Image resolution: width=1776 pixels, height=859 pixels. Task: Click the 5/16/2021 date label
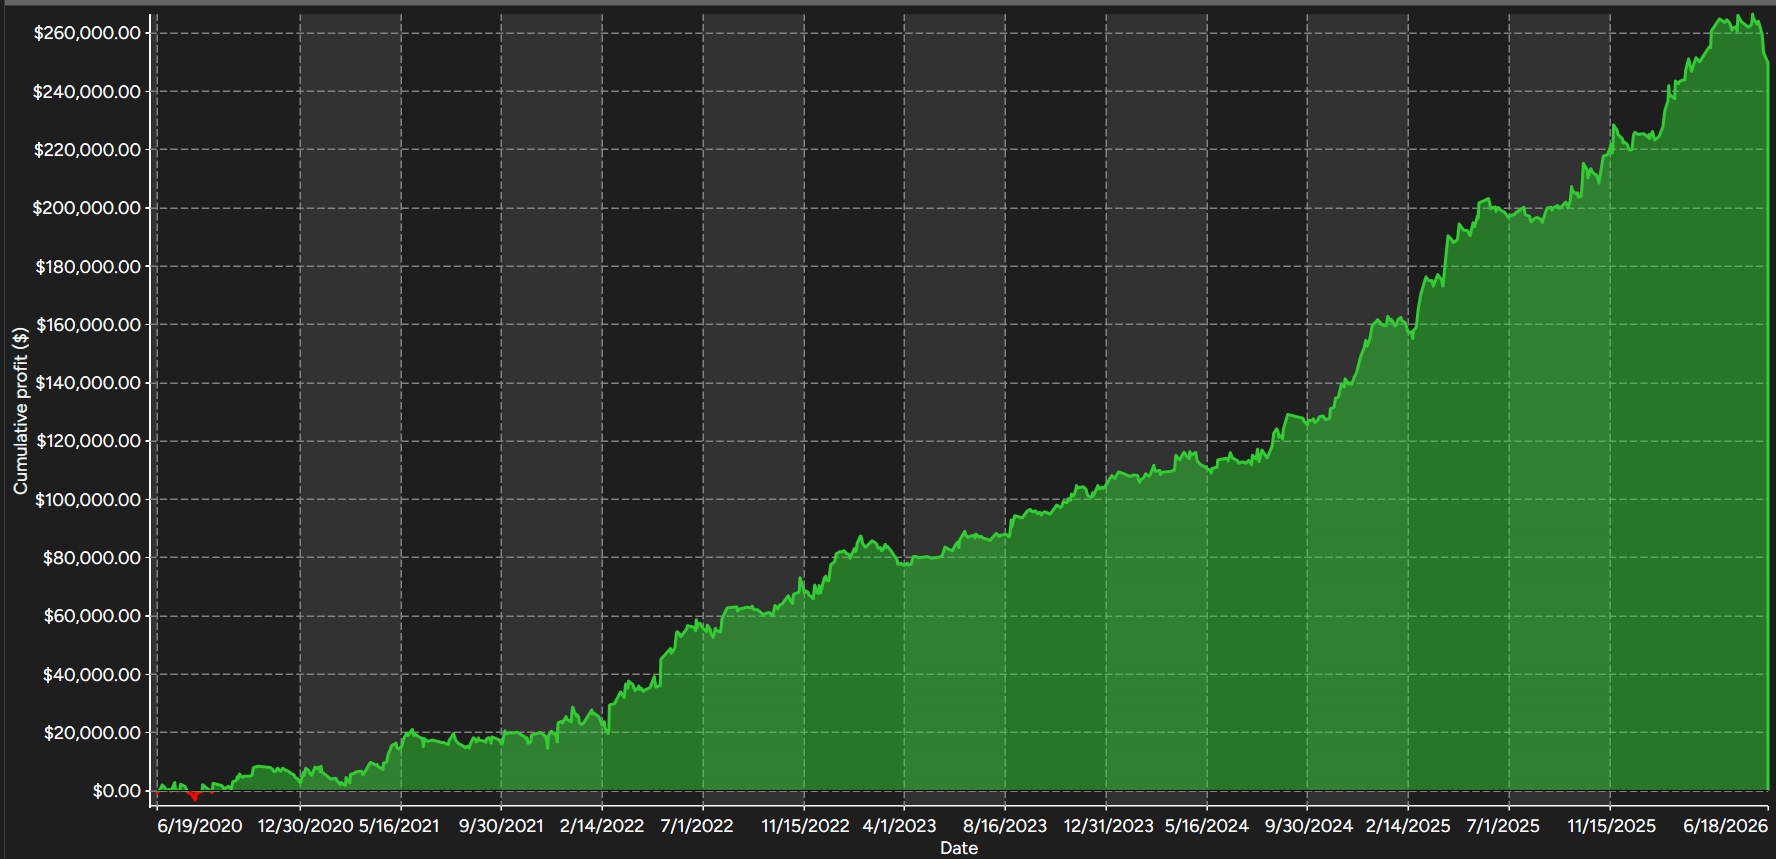[x=400, y=826]
